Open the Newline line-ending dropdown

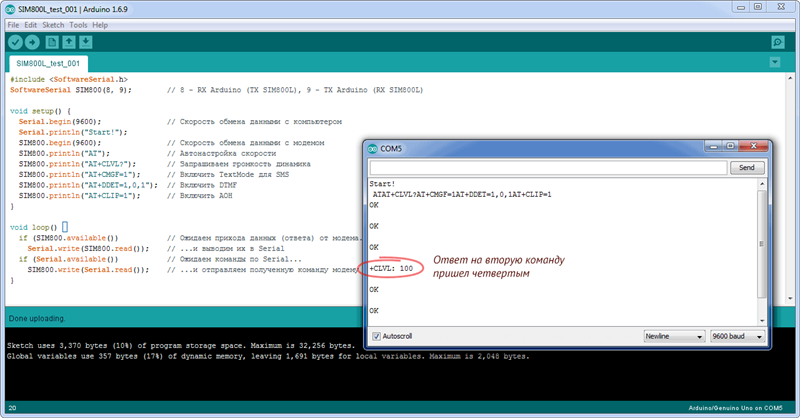[672, 336]
